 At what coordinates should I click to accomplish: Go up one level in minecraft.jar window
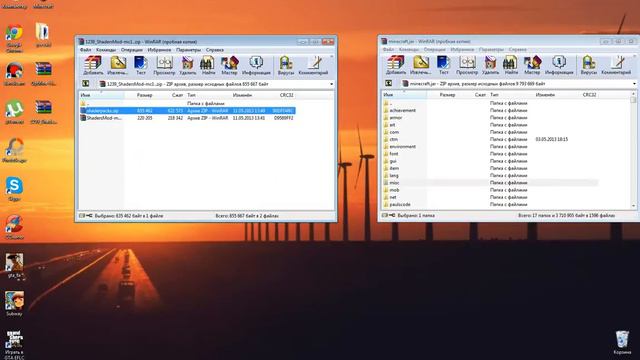[x=388, y=83]
